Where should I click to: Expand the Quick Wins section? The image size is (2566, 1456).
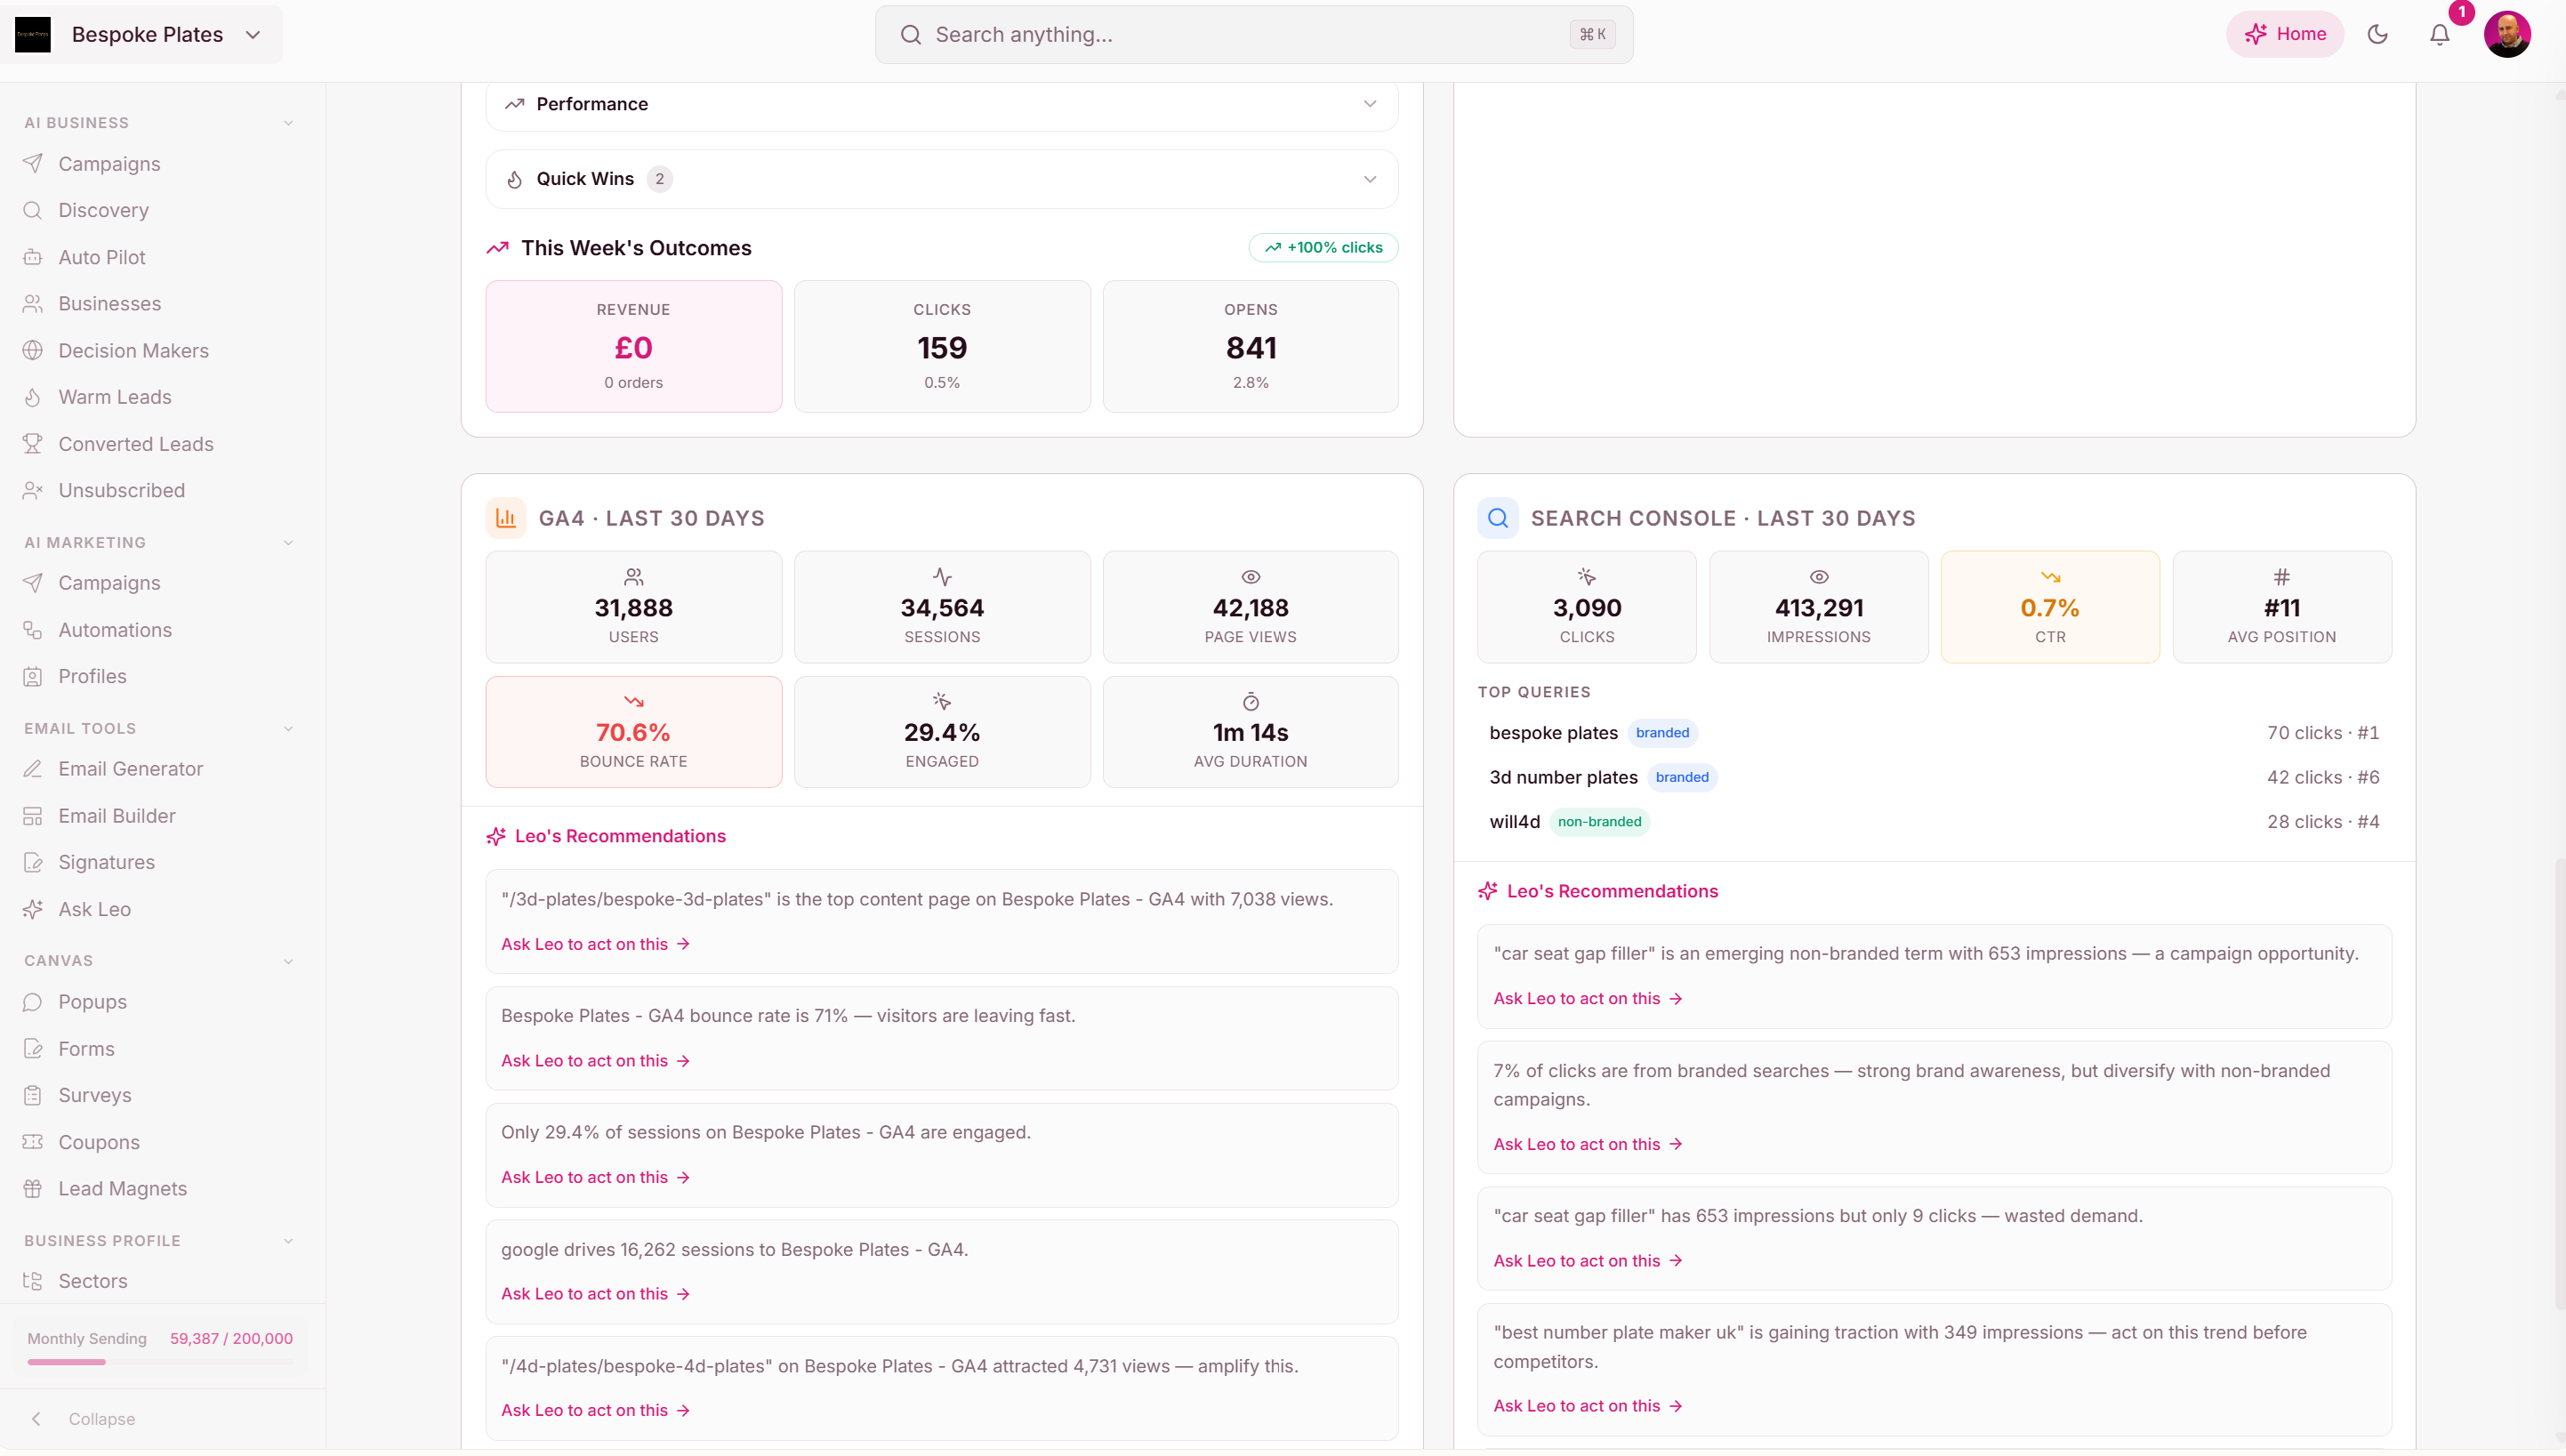pos(1369,179)
